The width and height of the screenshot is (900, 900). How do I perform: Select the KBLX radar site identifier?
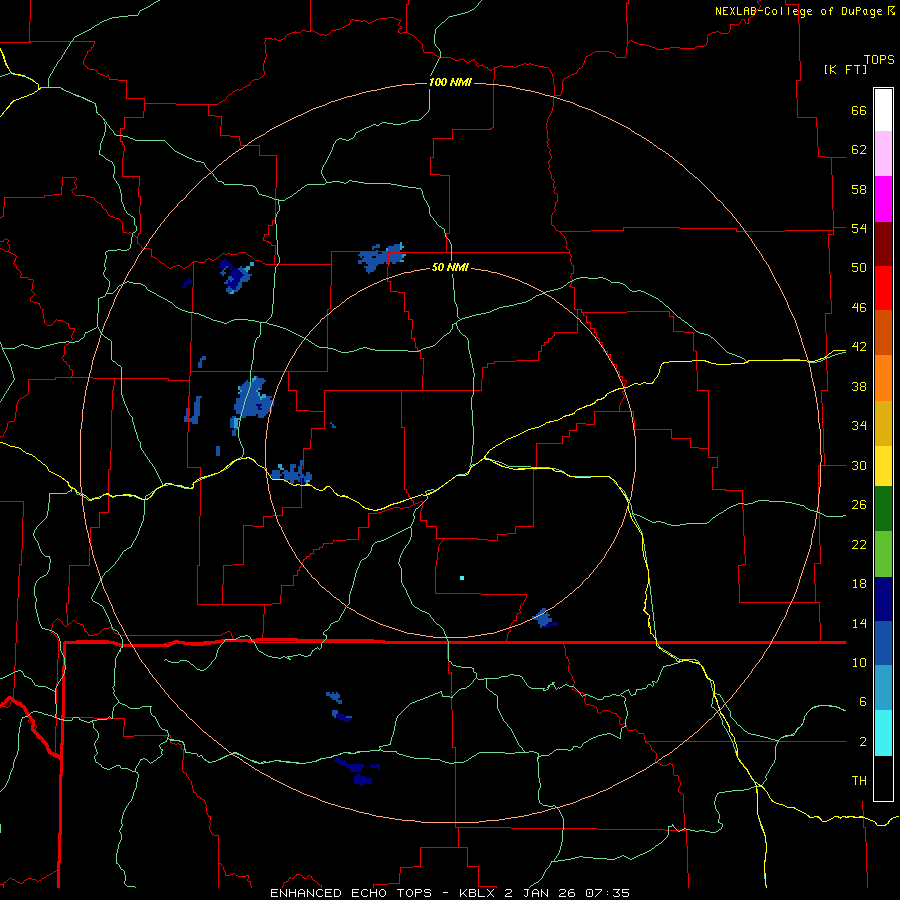(x=476, y=893)
